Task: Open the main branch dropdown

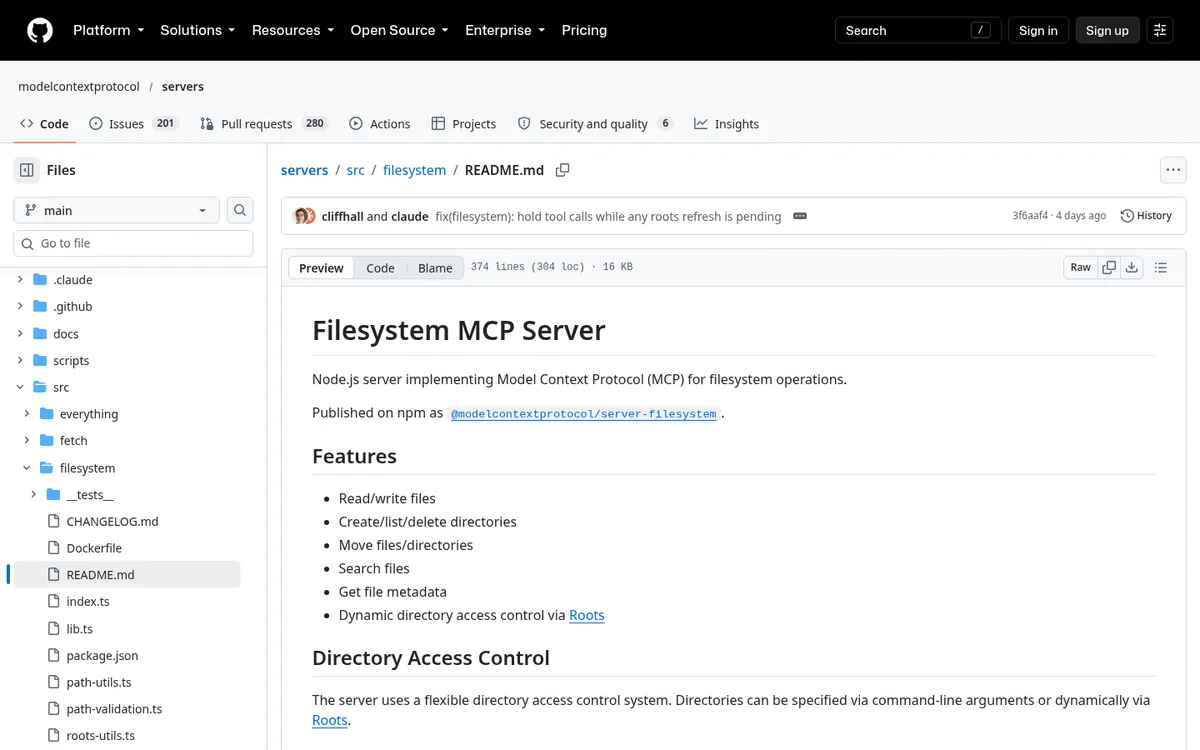Action: (116, 210)
